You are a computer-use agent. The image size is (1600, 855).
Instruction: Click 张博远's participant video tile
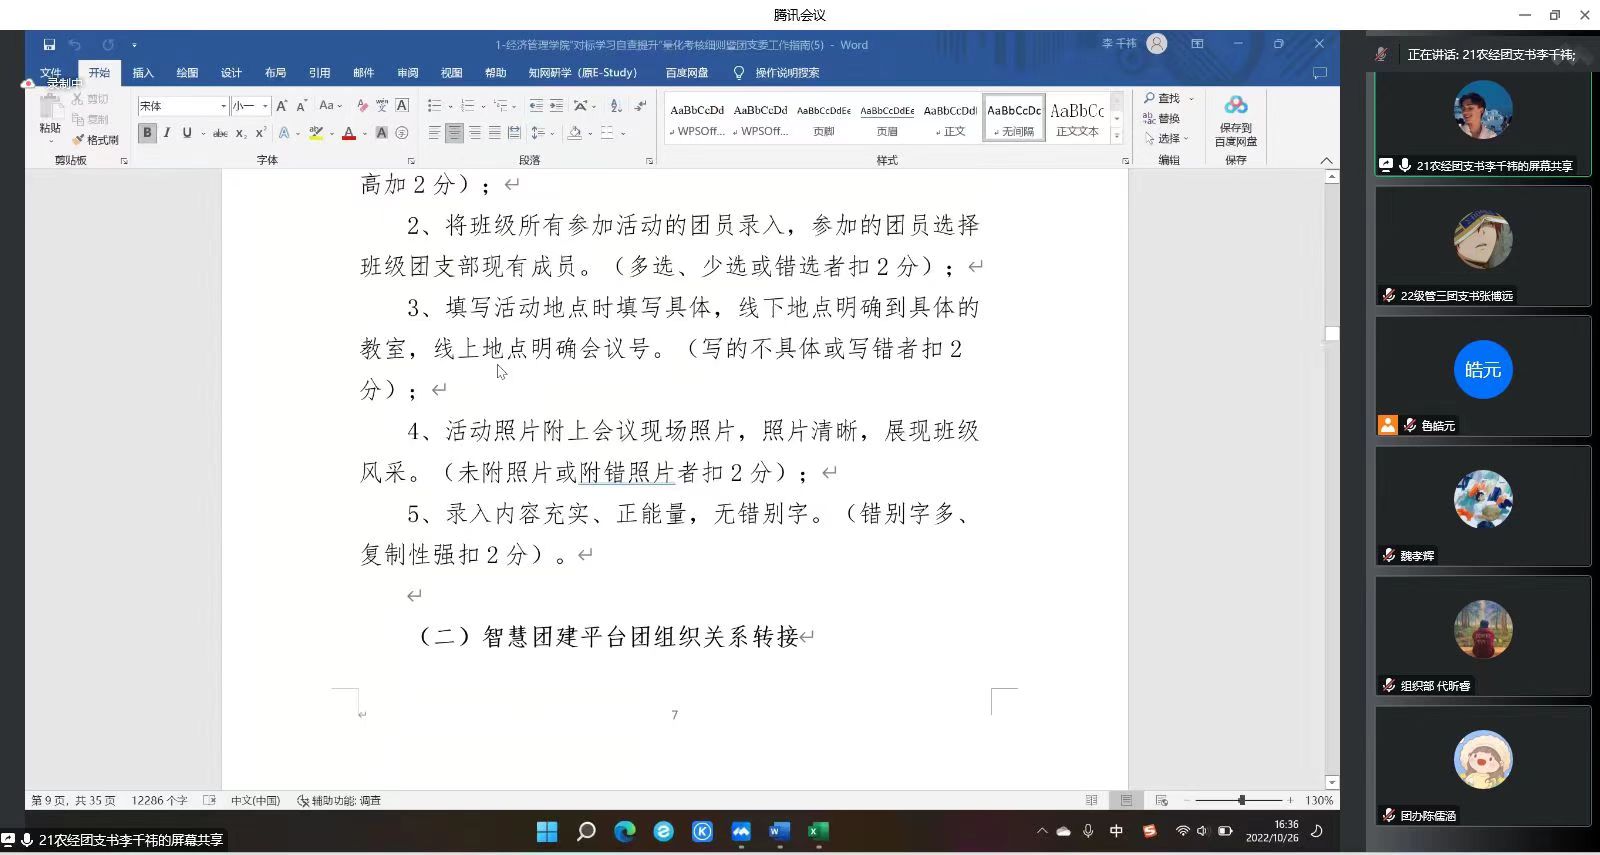pyautogui.click(x=1483, y=246)
